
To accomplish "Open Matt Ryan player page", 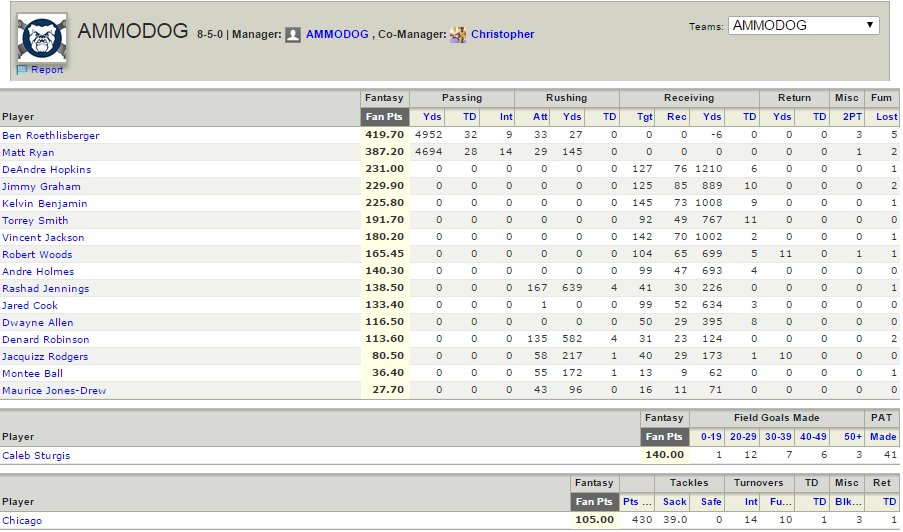I will tap(28, 153).
